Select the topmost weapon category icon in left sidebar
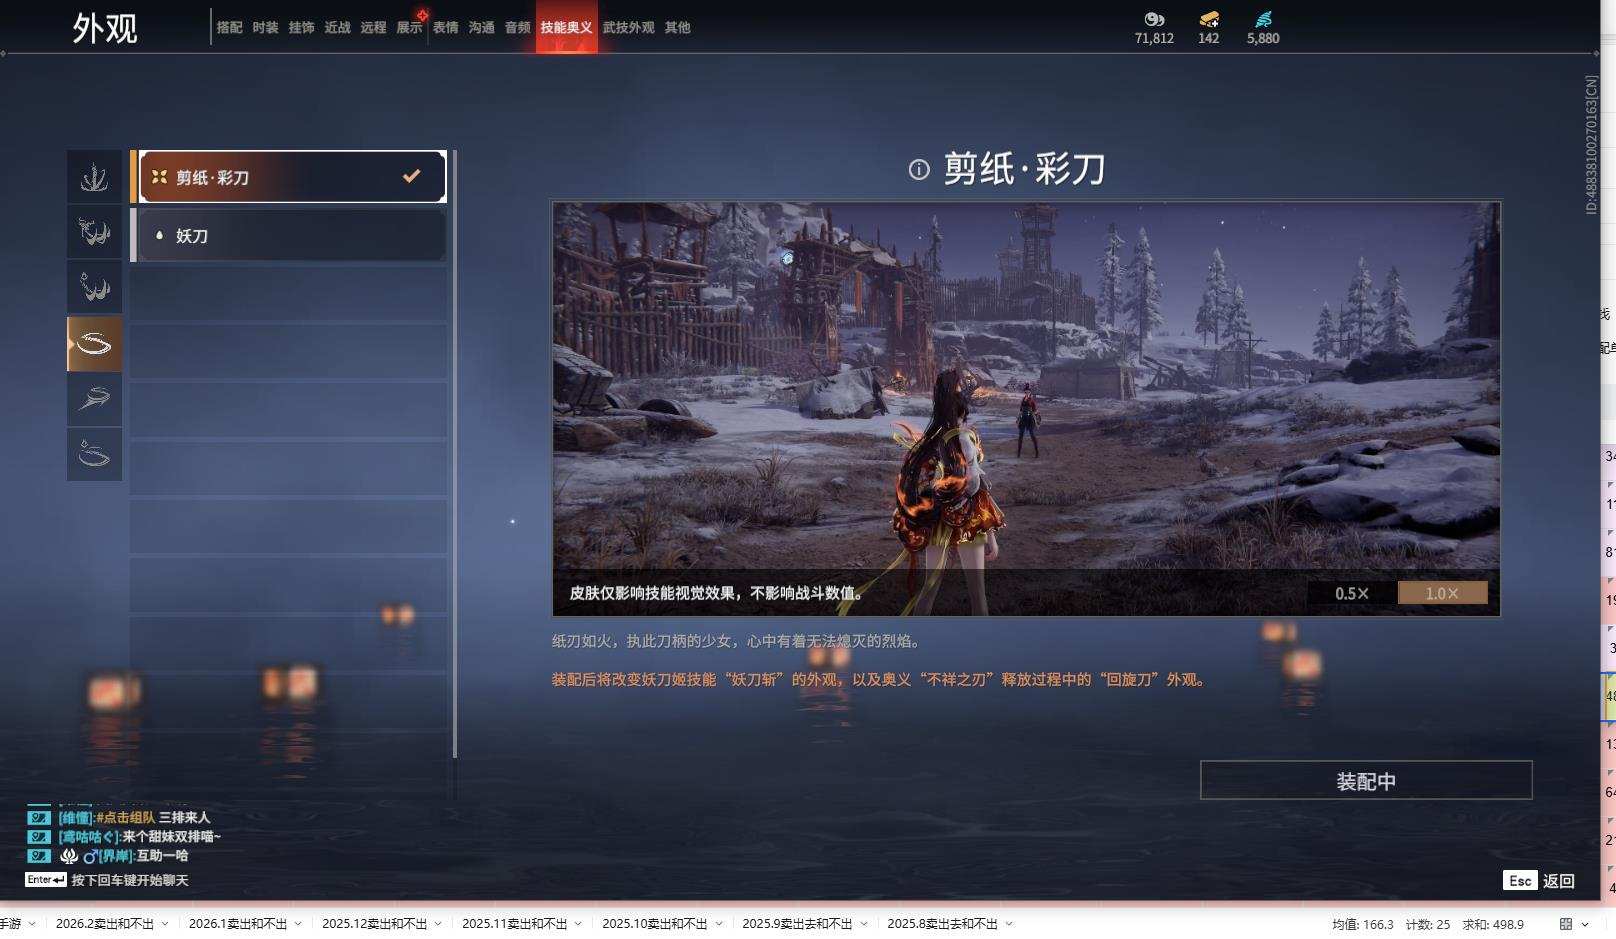 94,175
